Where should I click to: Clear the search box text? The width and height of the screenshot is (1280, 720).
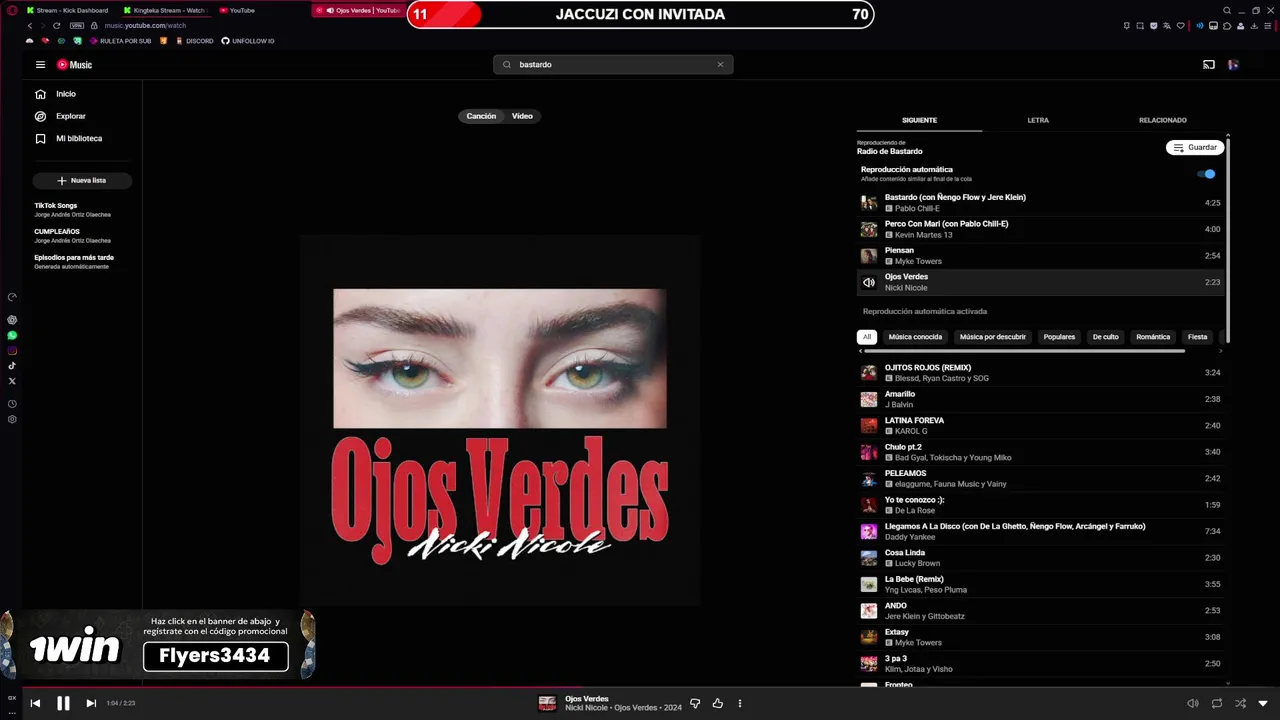click(x=720, y=64)
